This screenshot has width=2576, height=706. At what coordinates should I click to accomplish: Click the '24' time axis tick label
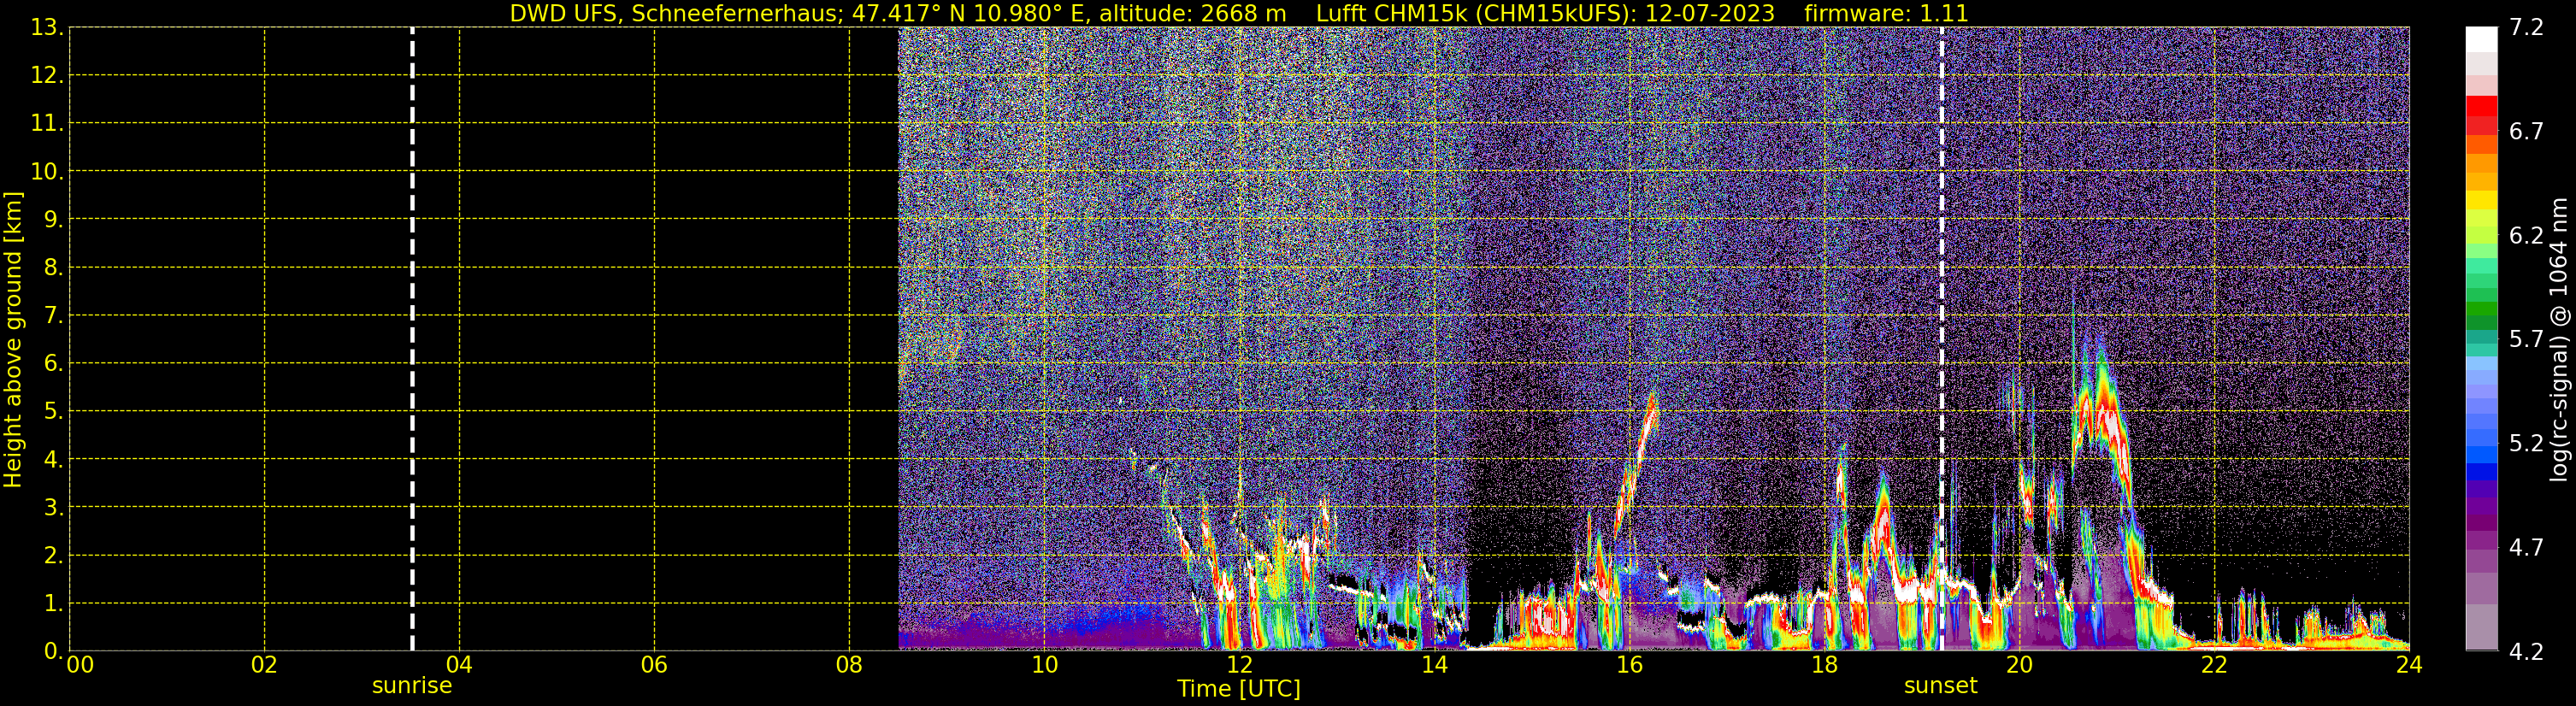(x=2409, y=665)
